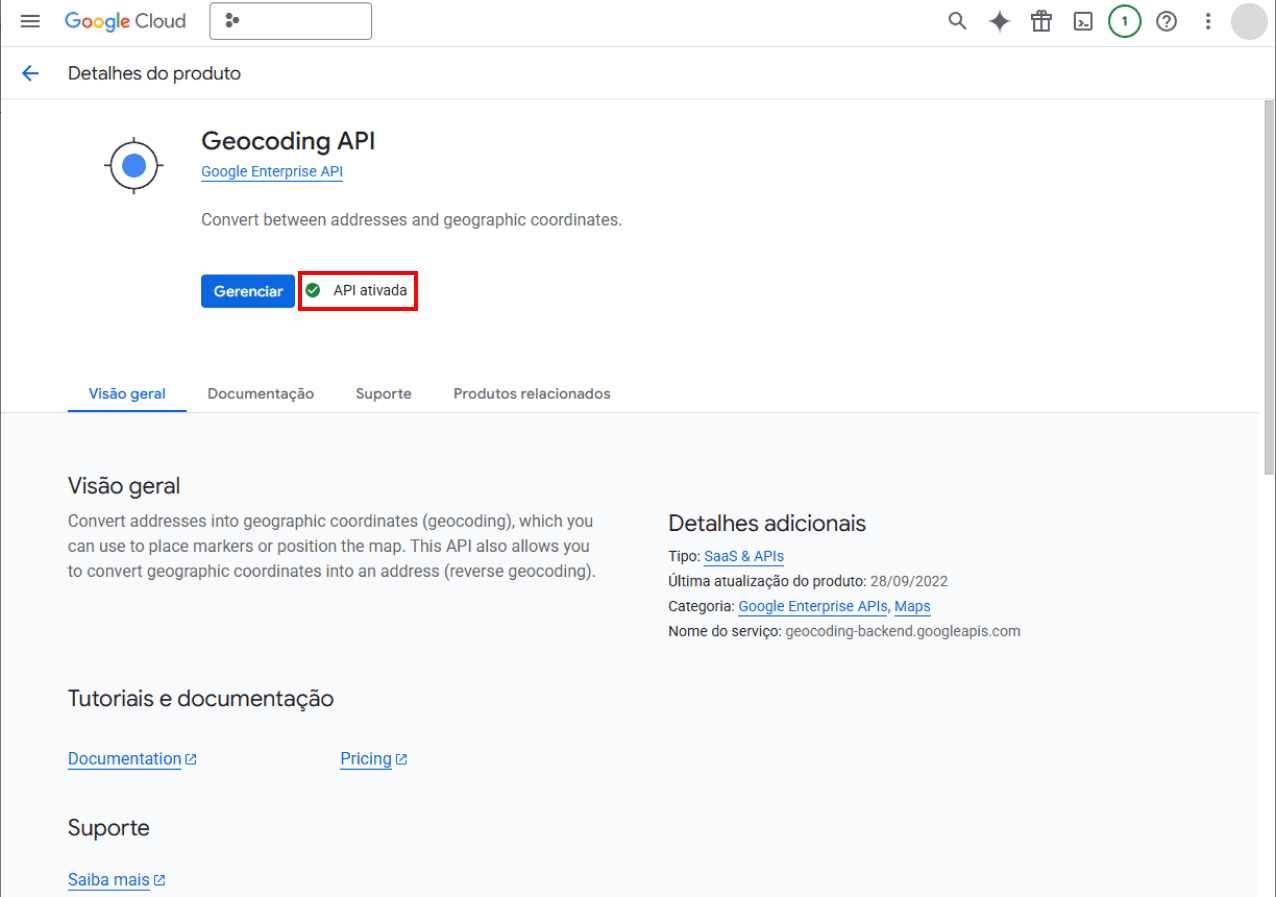
Task: Open the main navigation hamburger menu
Action: (30, 21)
